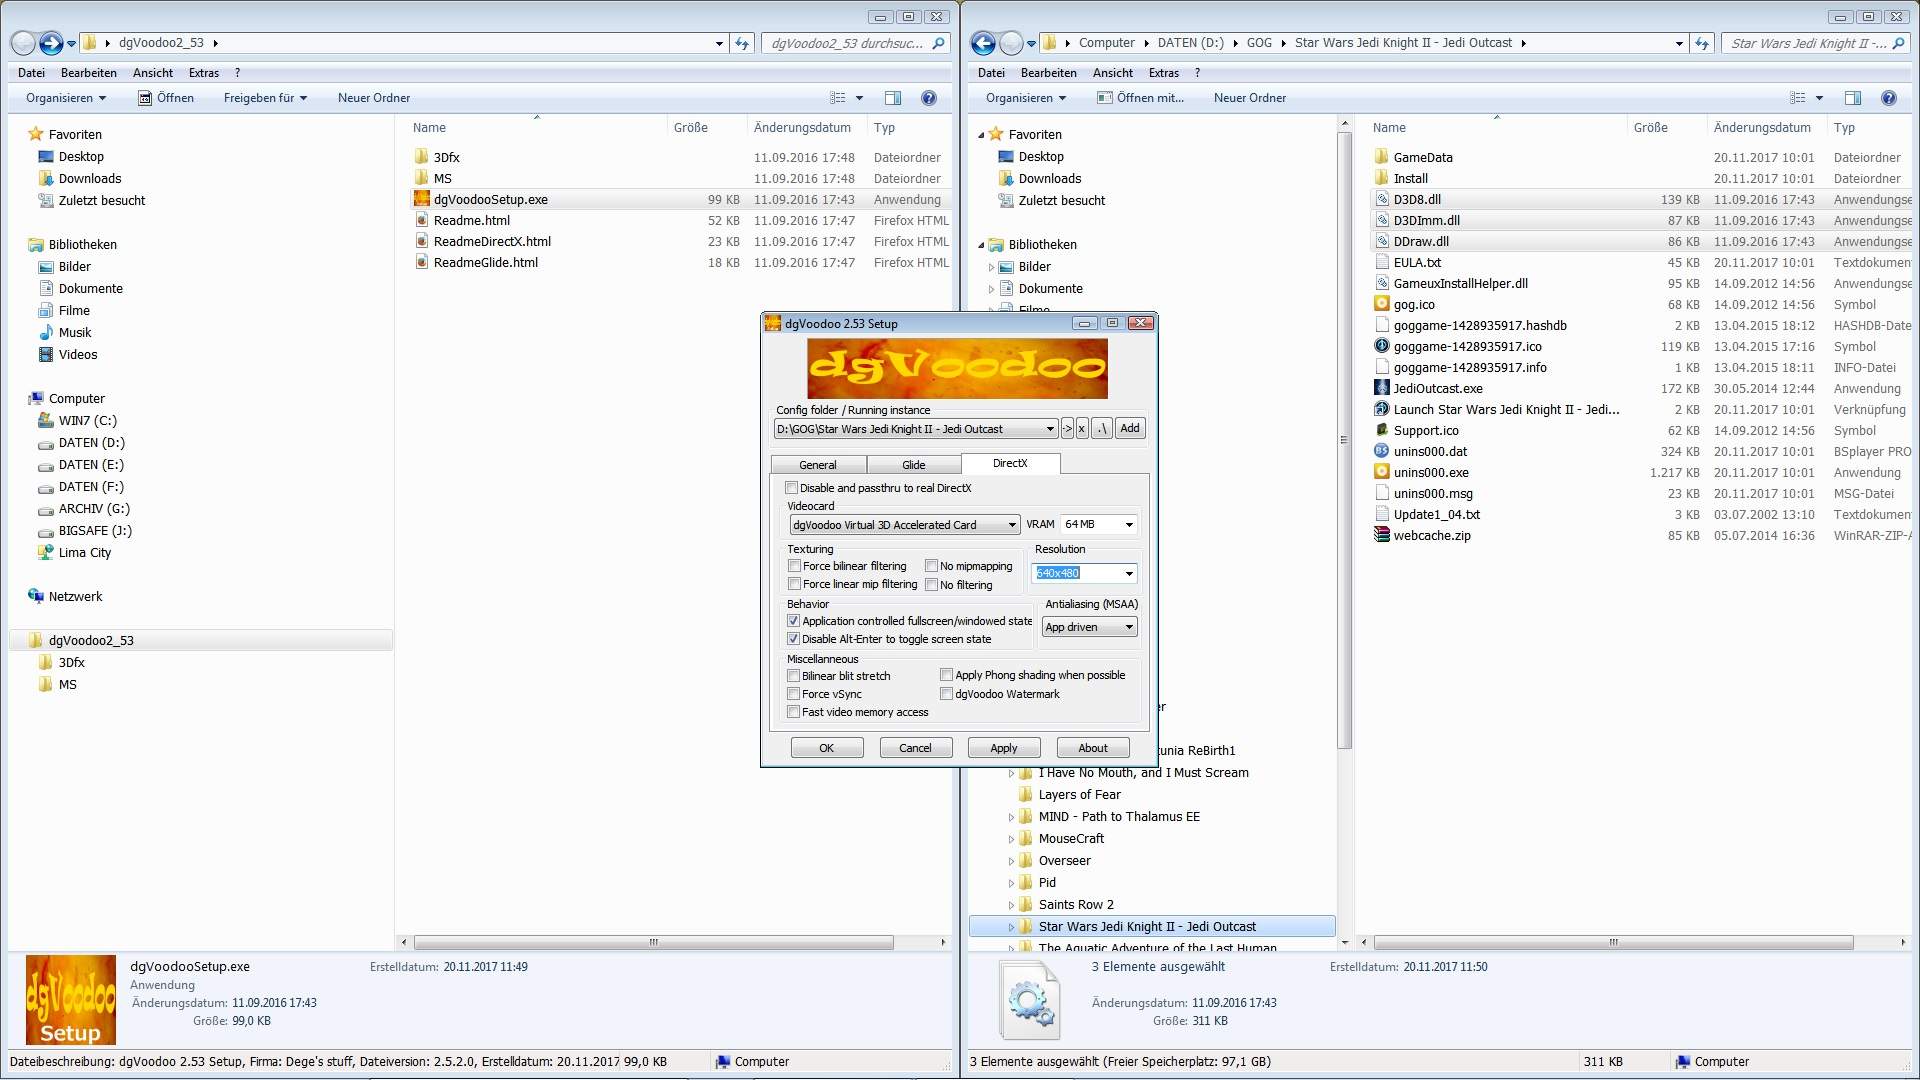The width and height of the screenshot is (1920, 1080).
Task: Enable Force linear mip filtering checkbox
Action: [x=794, y=584]
